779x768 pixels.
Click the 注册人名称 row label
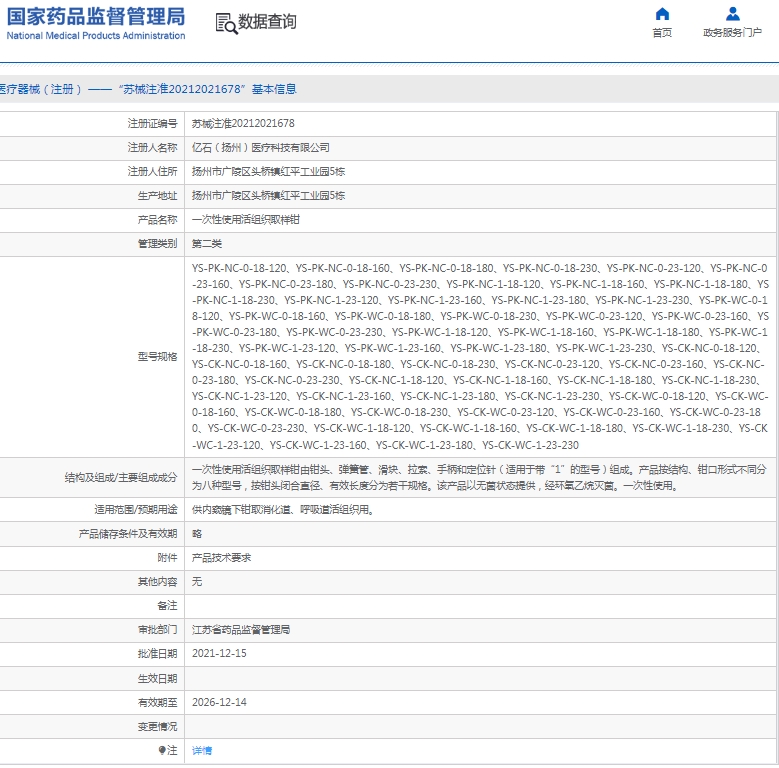tap(153, 148)
